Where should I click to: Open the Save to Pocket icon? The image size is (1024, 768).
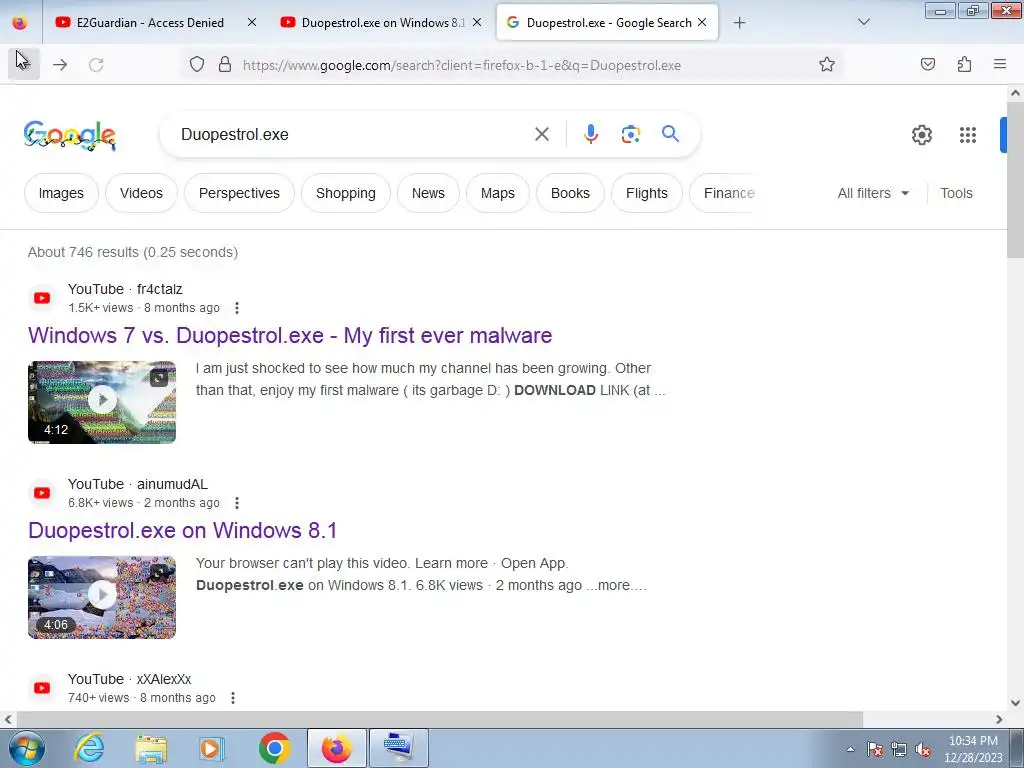pyautogui.click(x=928, y=64)
